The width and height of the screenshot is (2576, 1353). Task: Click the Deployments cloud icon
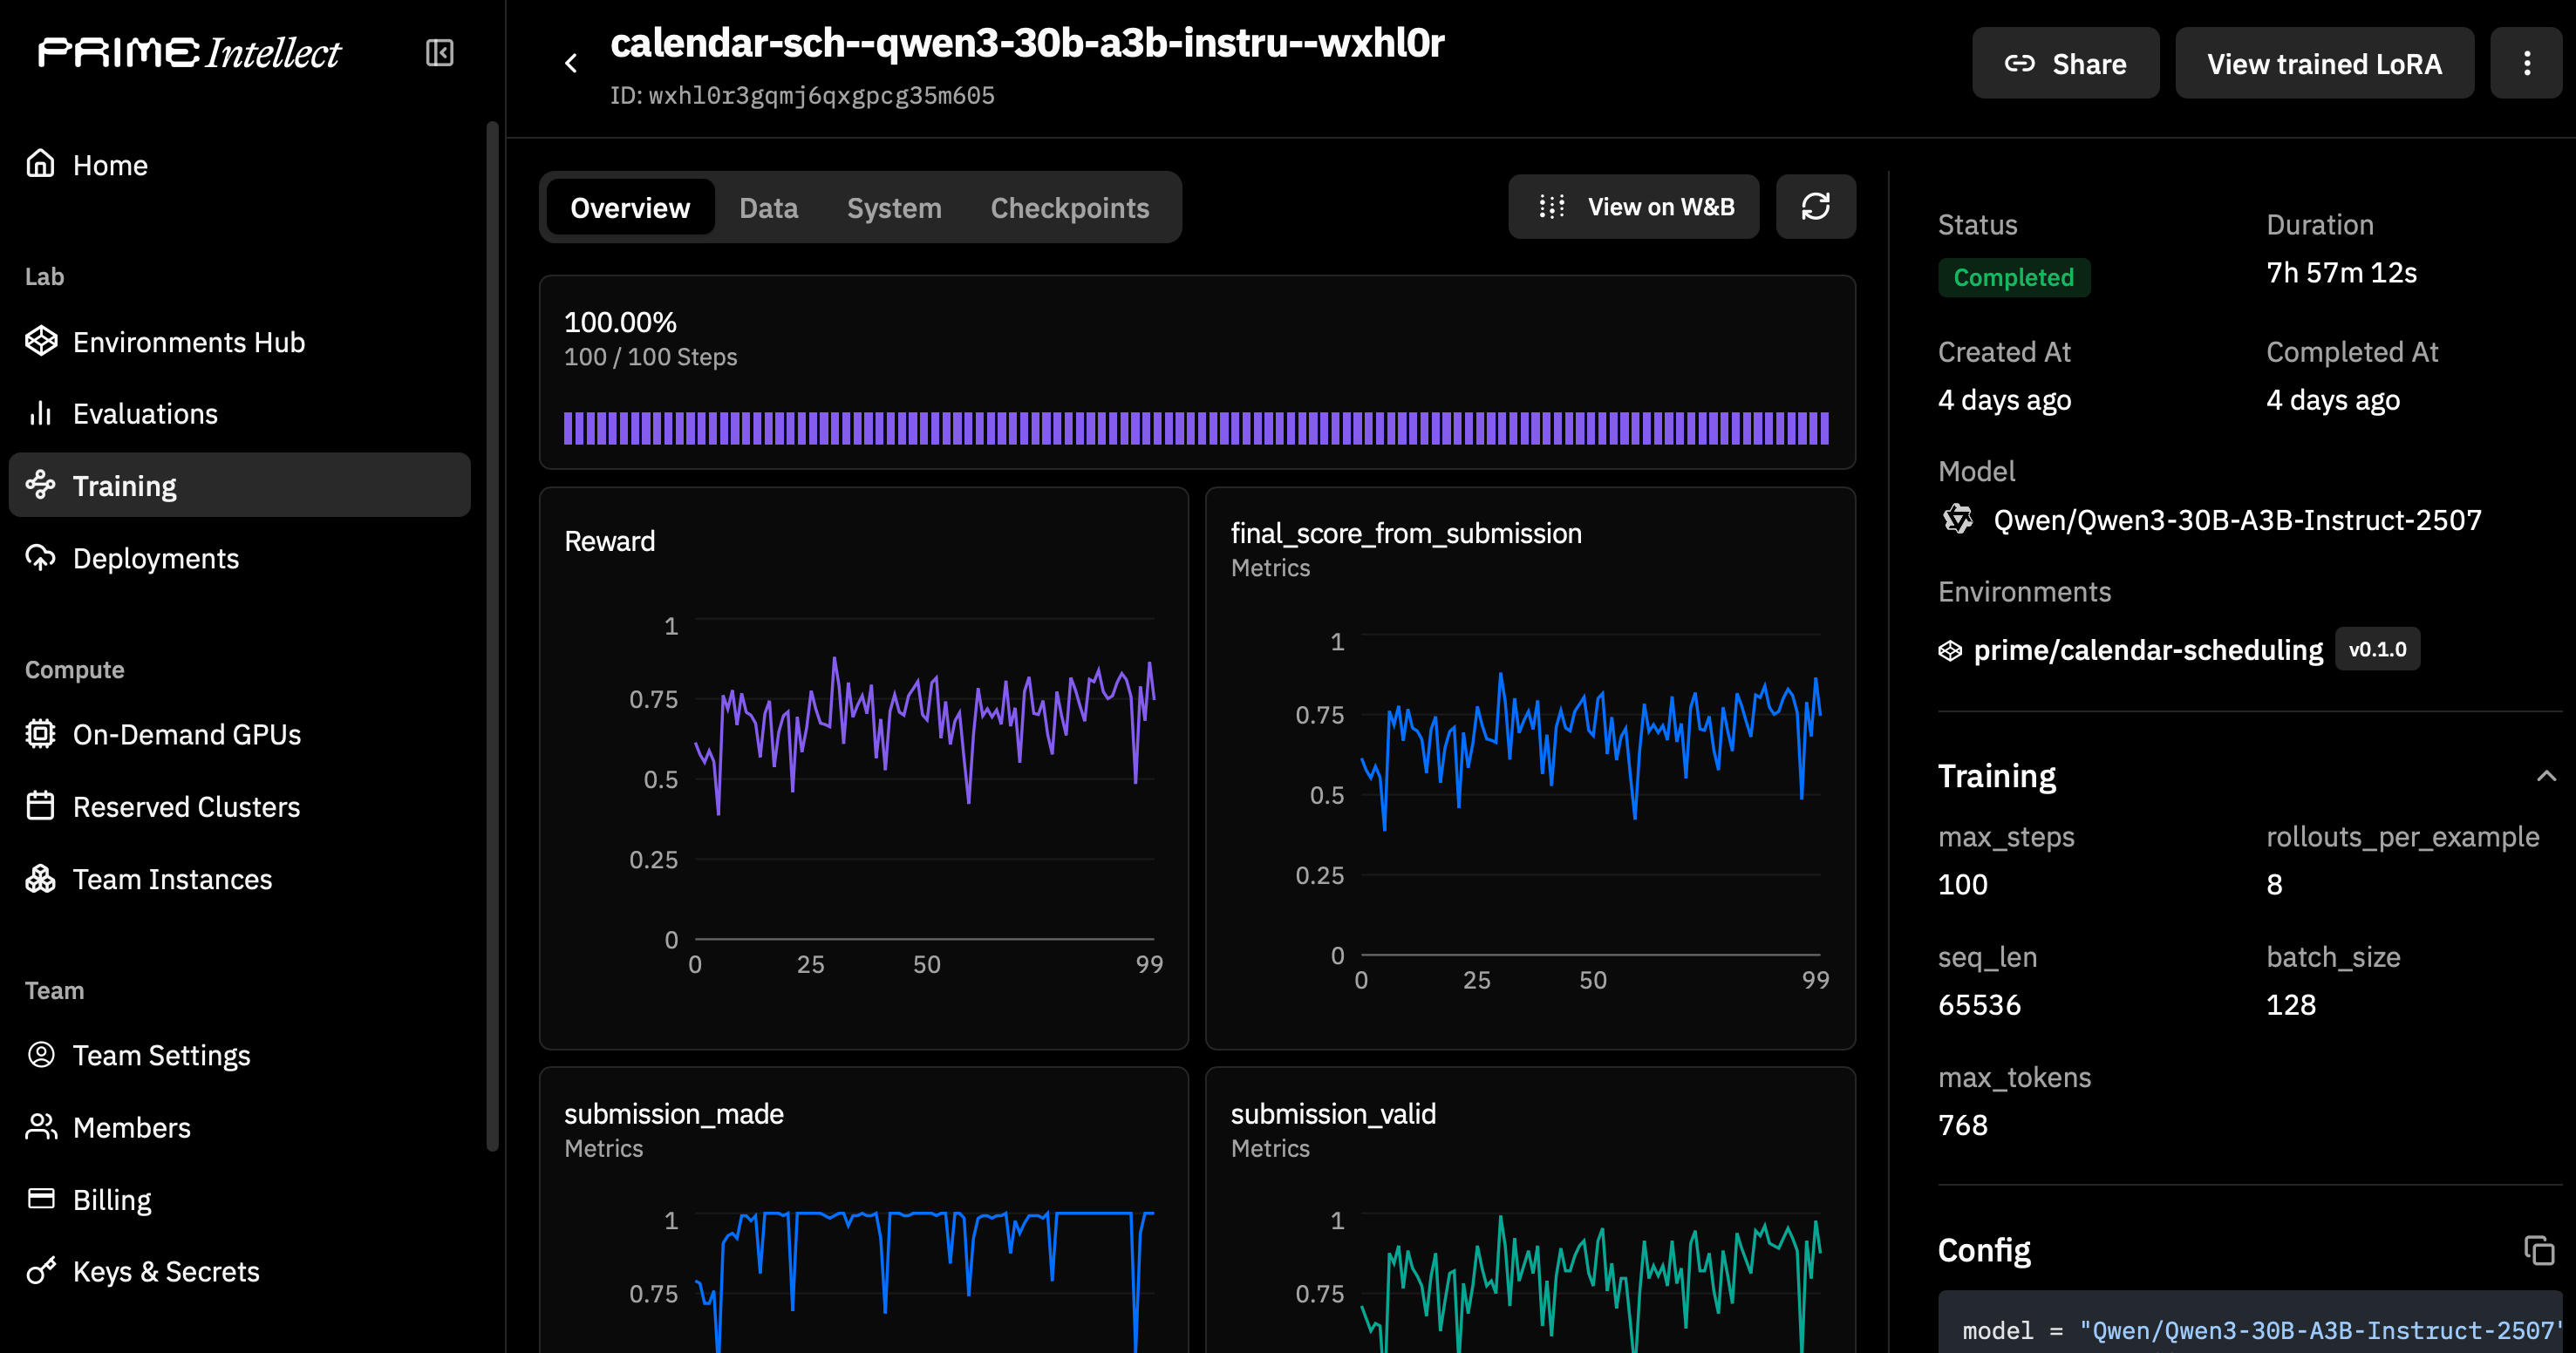click(x=40, y=557)
